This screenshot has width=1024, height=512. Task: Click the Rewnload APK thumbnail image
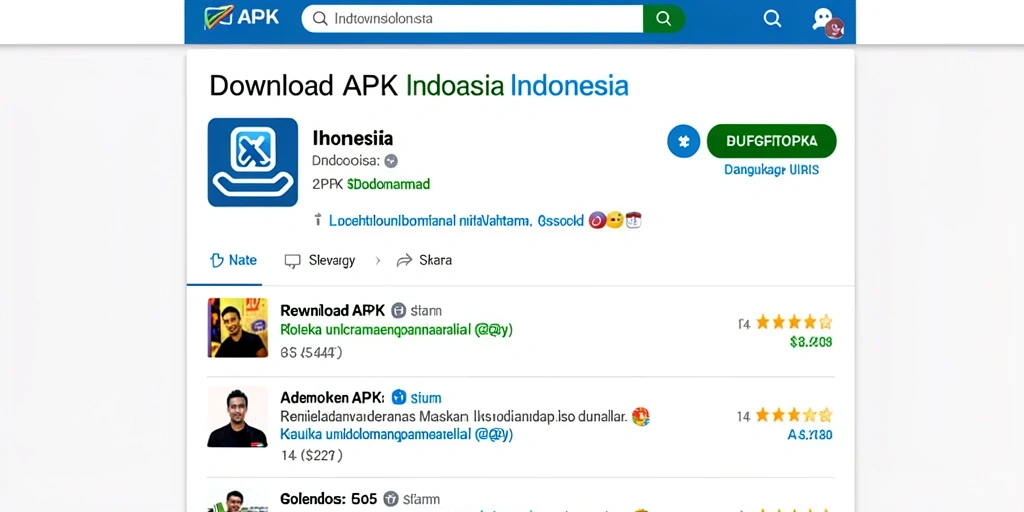coord(238,328)
